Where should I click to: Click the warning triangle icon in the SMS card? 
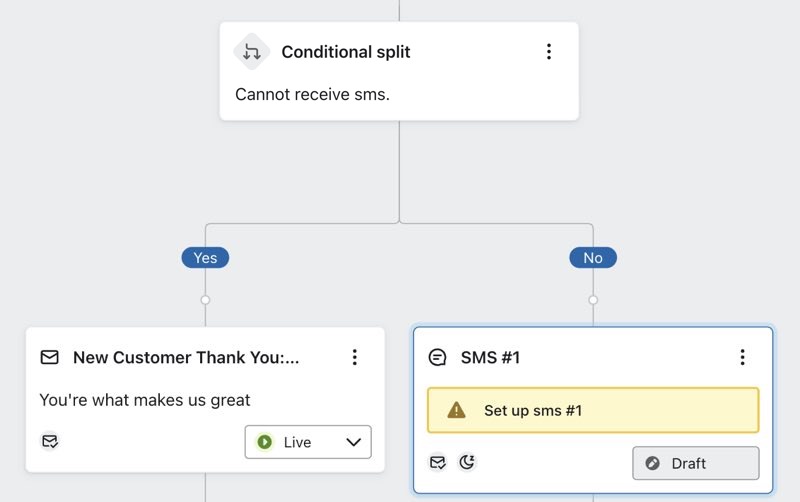[456, 410]
